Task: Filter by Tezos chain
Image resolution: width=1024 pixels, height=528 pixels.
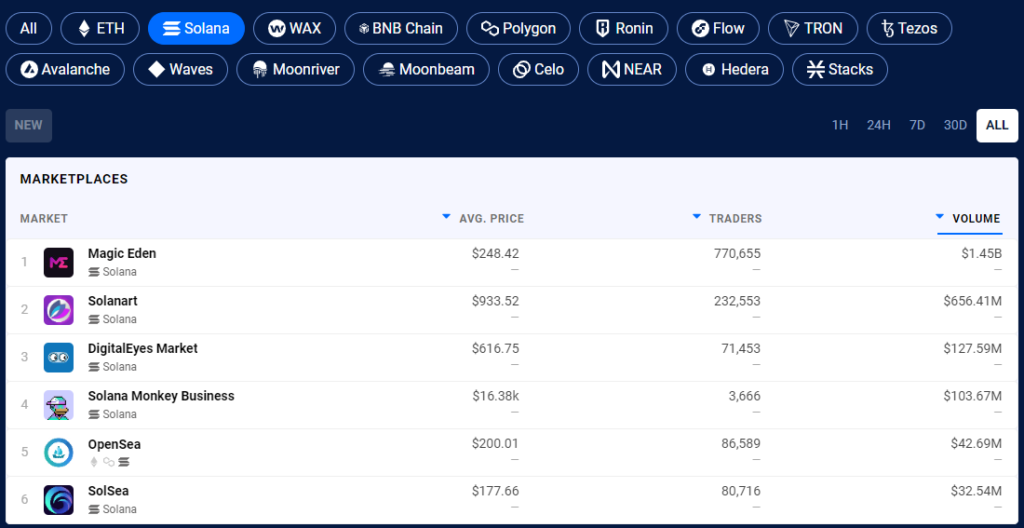Action: (909, 29)
